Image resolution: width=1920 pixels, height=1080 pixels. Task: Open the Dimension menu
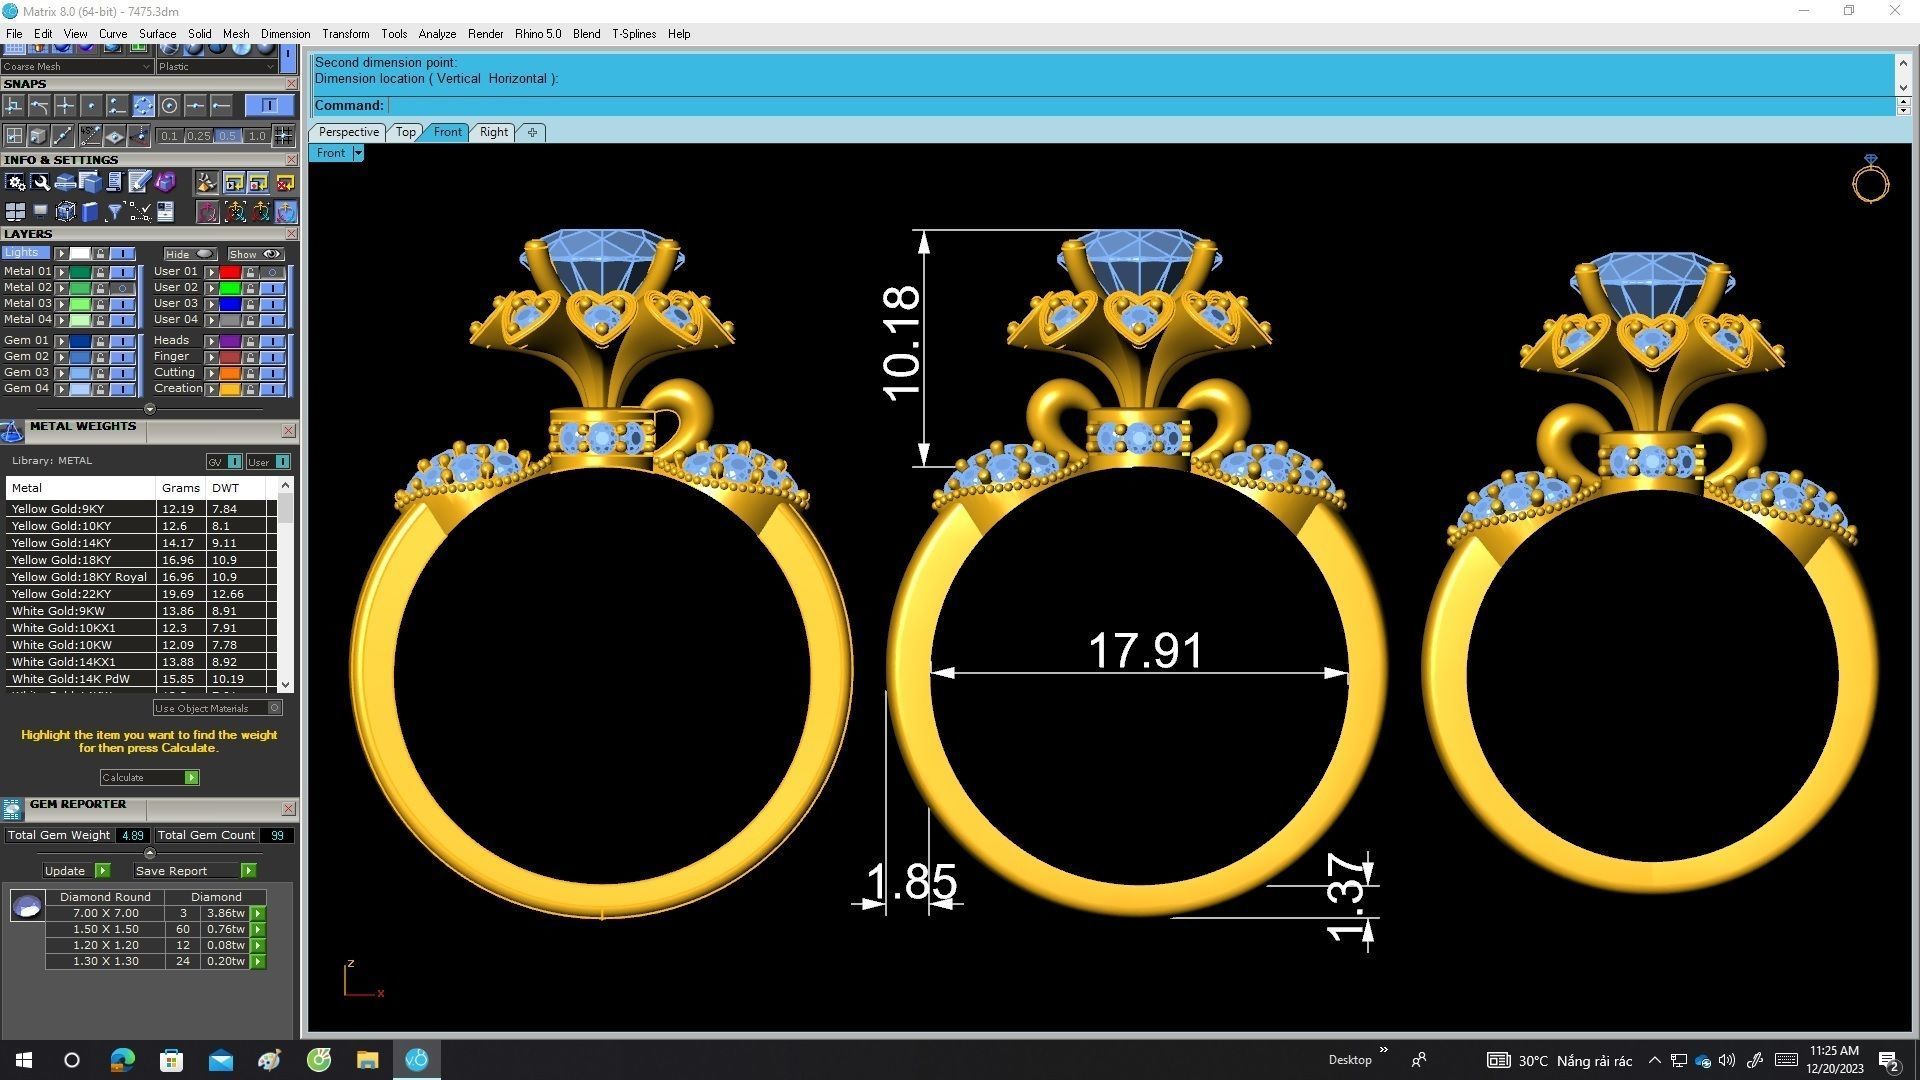tap(285, 34)
